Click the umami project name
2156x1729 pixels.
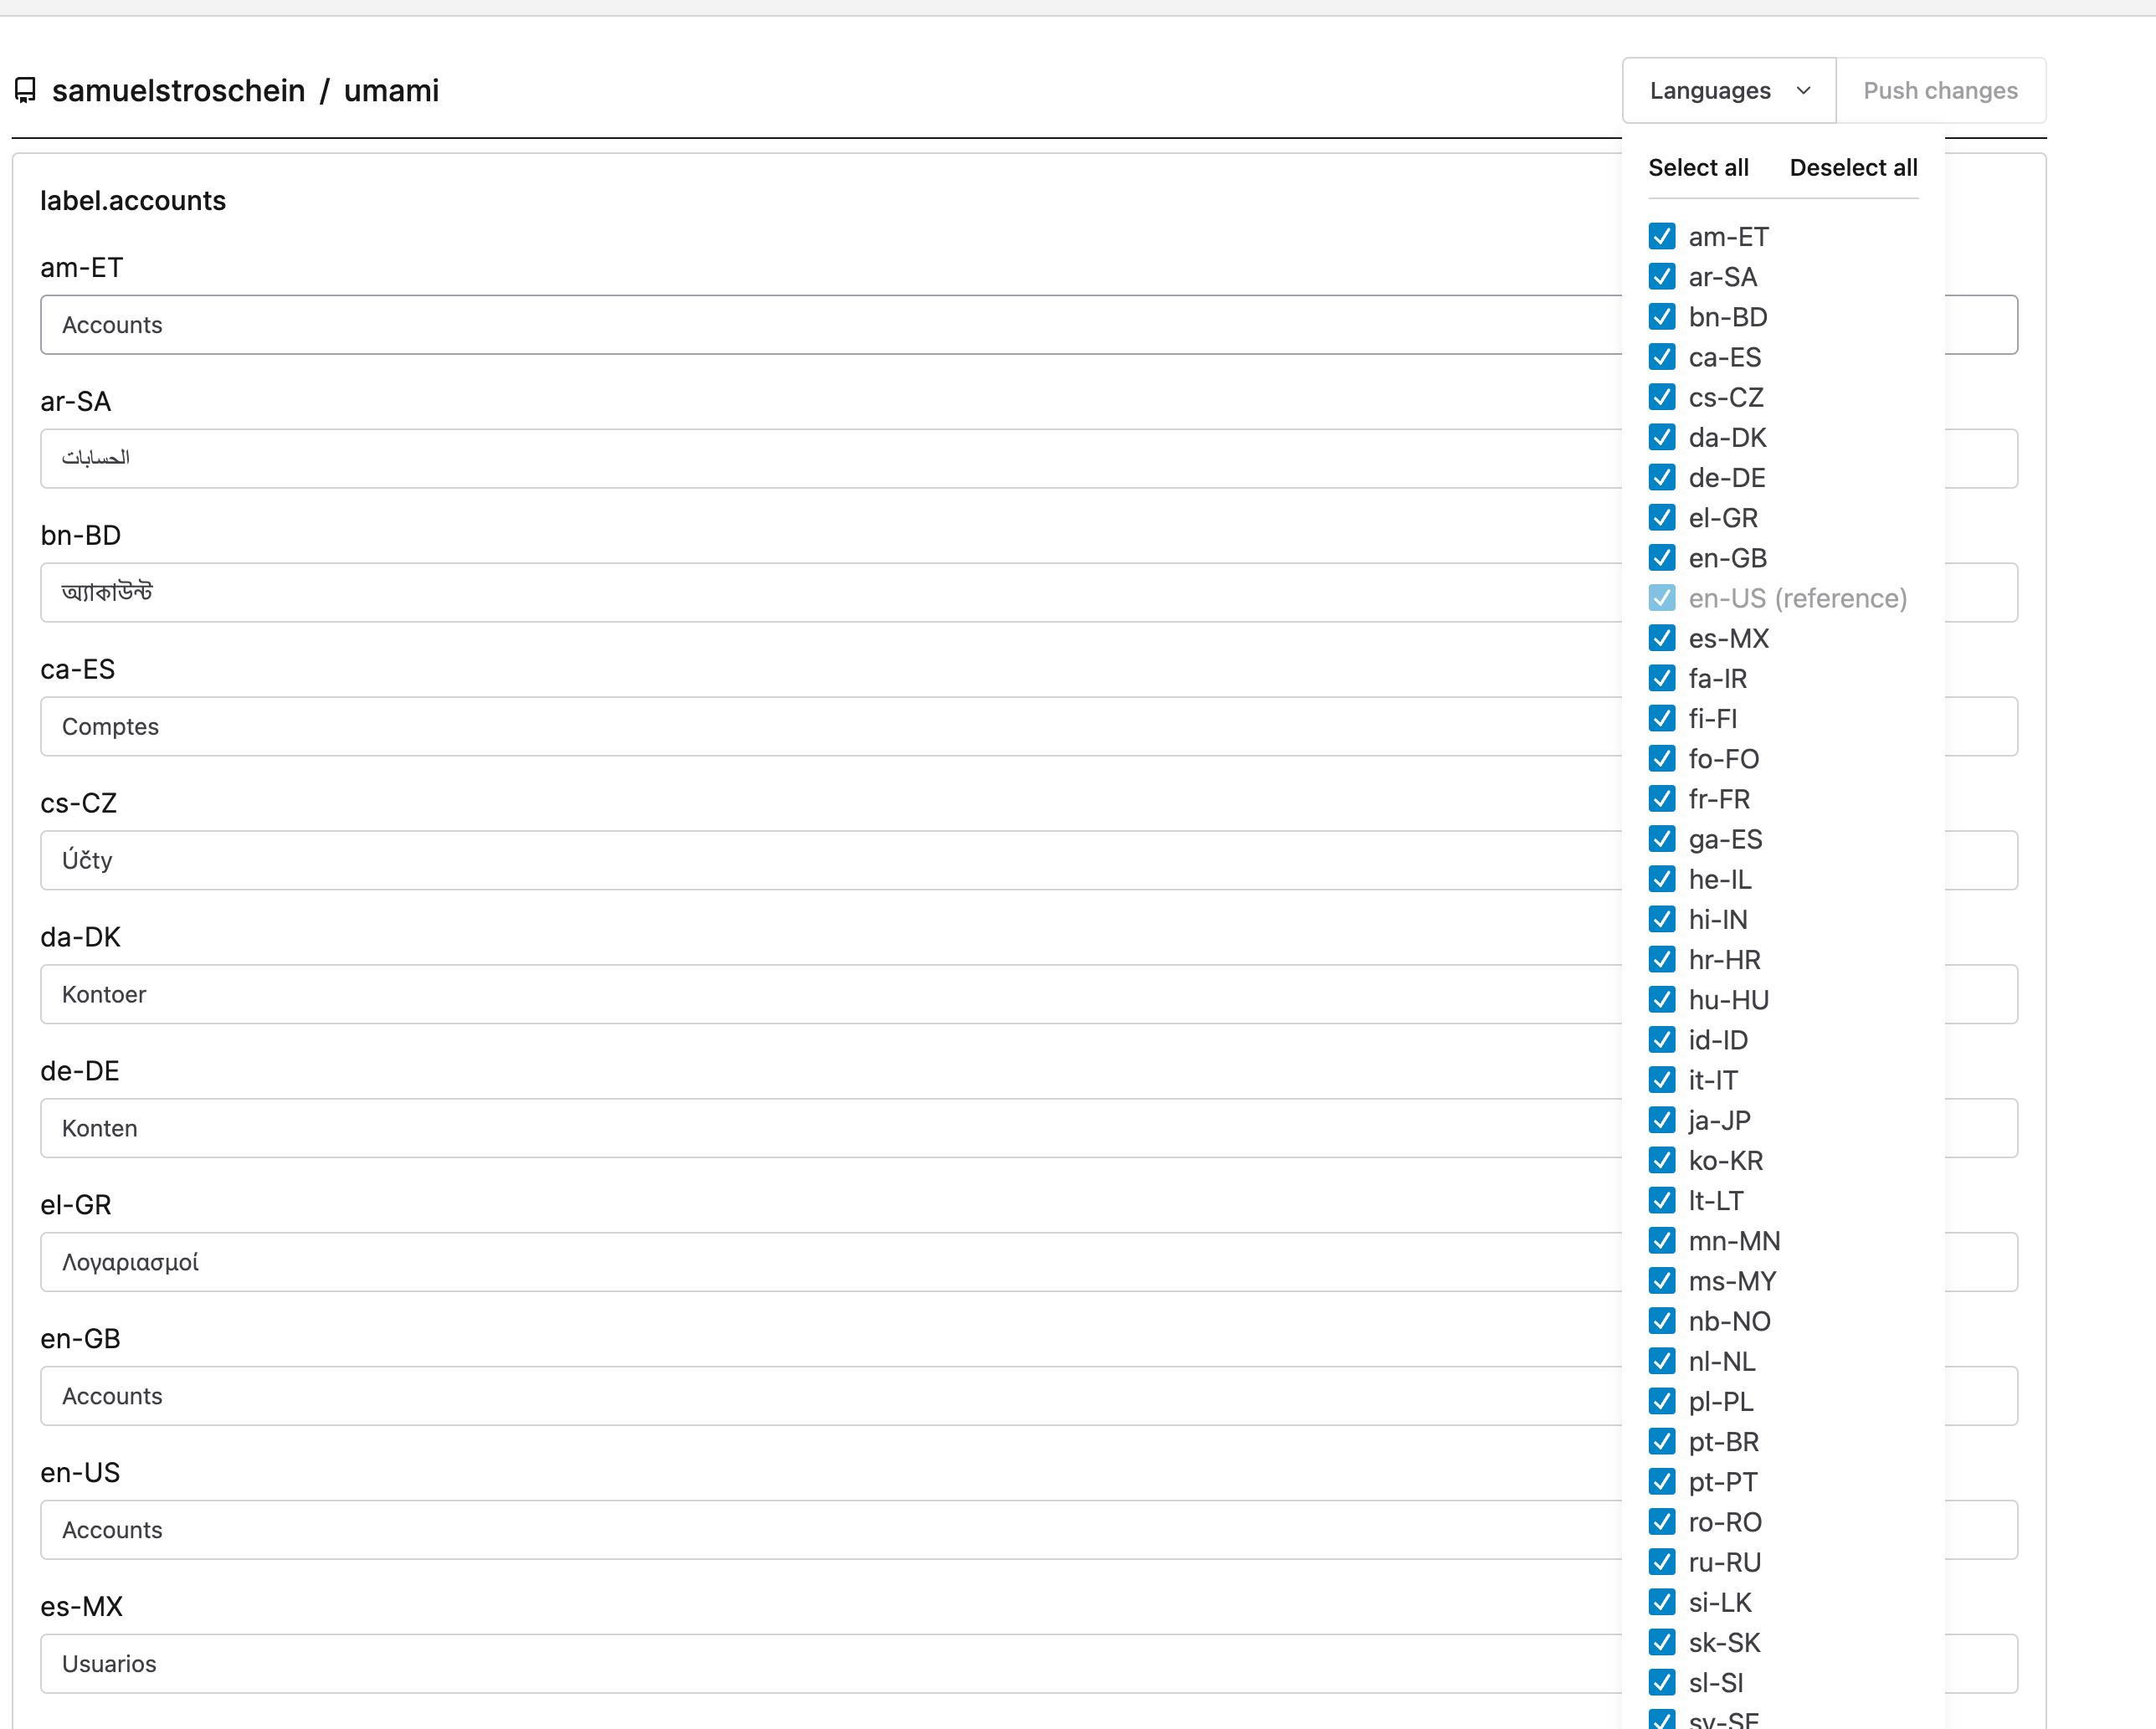(x=392, y=91)
